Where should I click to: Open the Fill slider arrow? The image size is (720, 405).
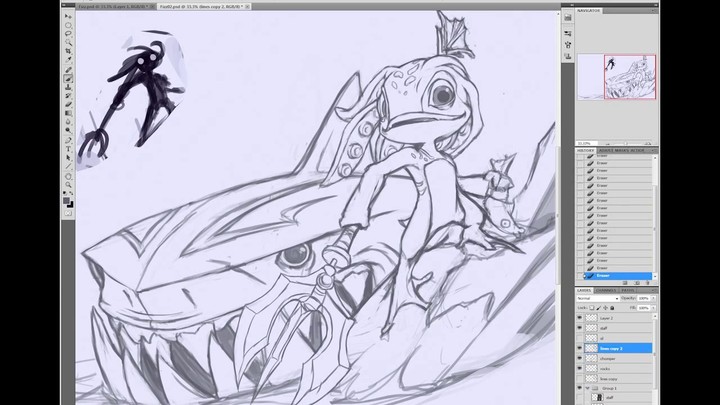(x=653, y=308)
